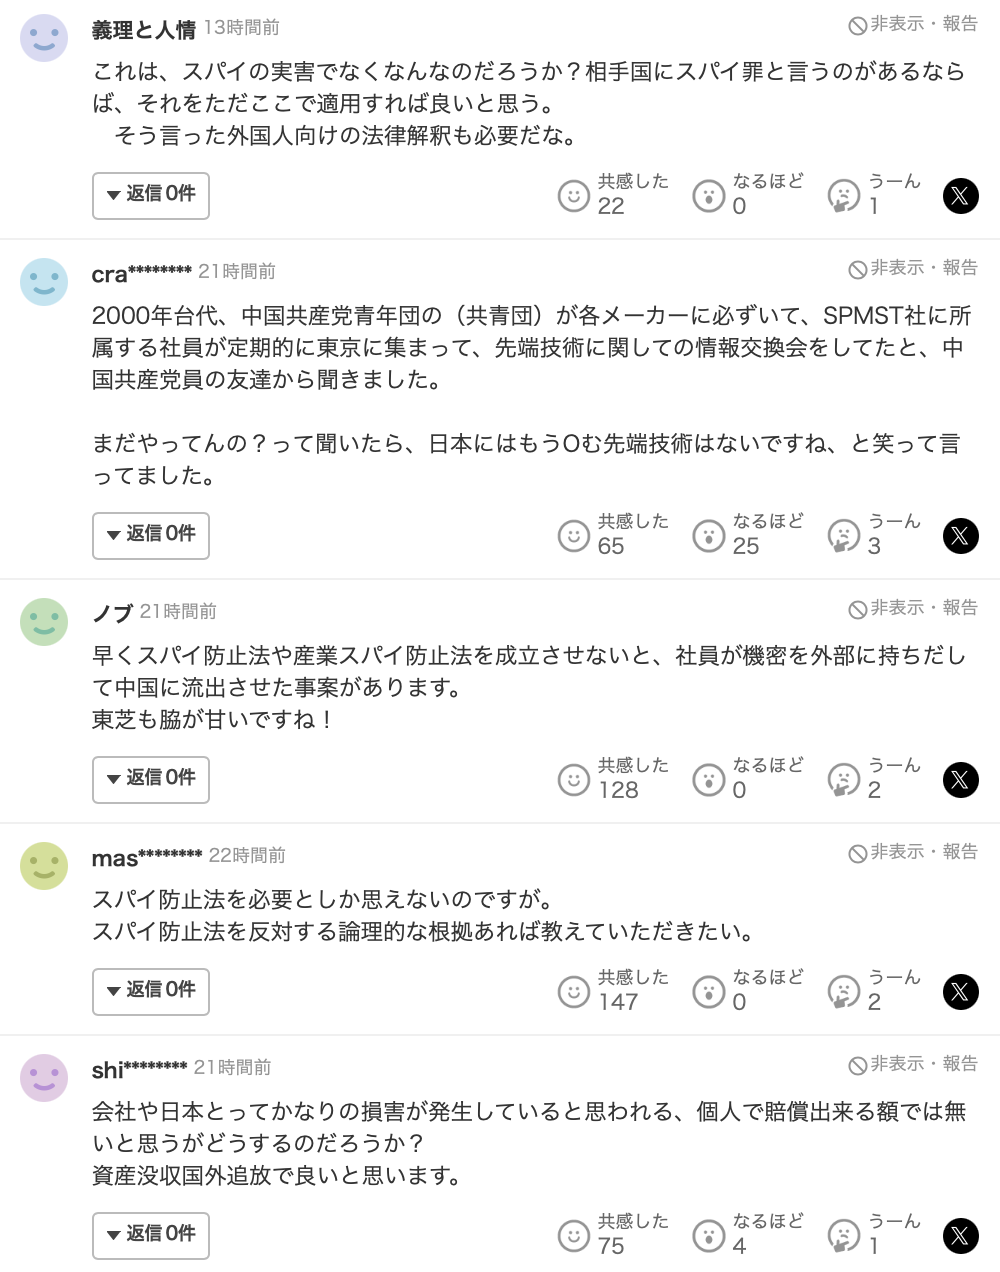Click the ノブ username link
The width and height of the screenshot is (1000, 1272).
click(112, 612)
